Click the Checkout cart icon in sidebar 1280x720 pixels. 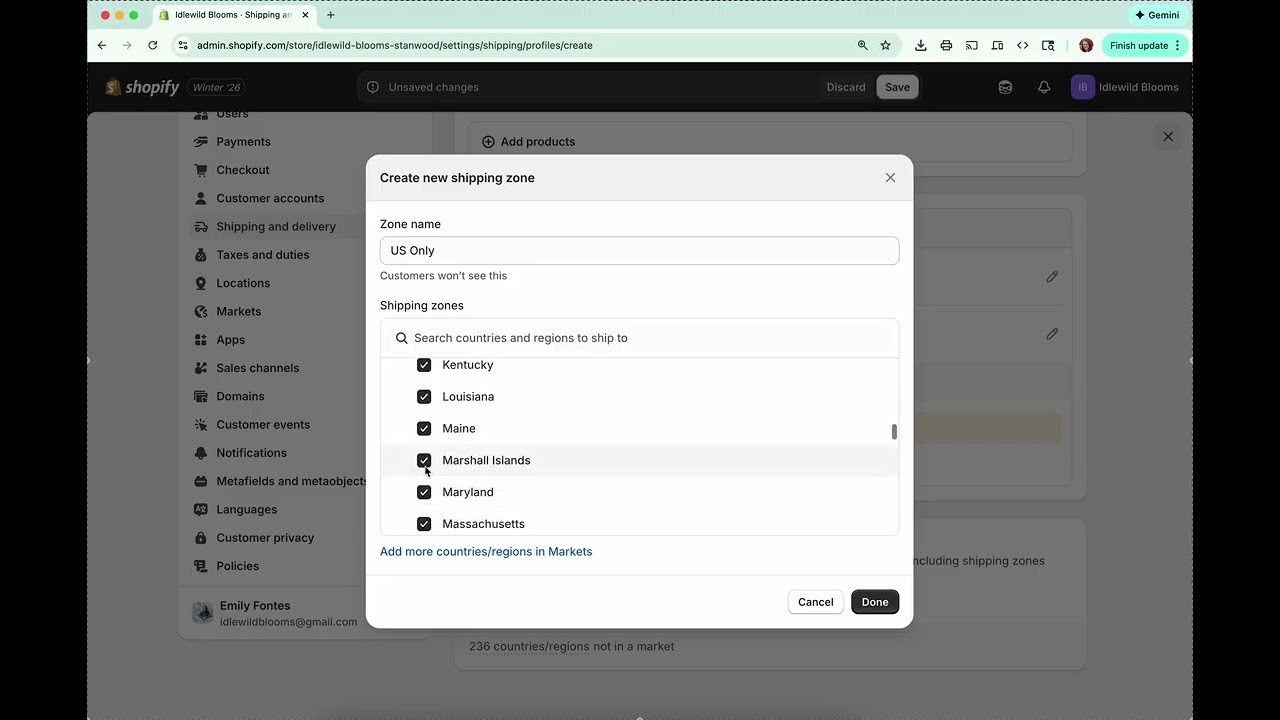click(201, 170)
